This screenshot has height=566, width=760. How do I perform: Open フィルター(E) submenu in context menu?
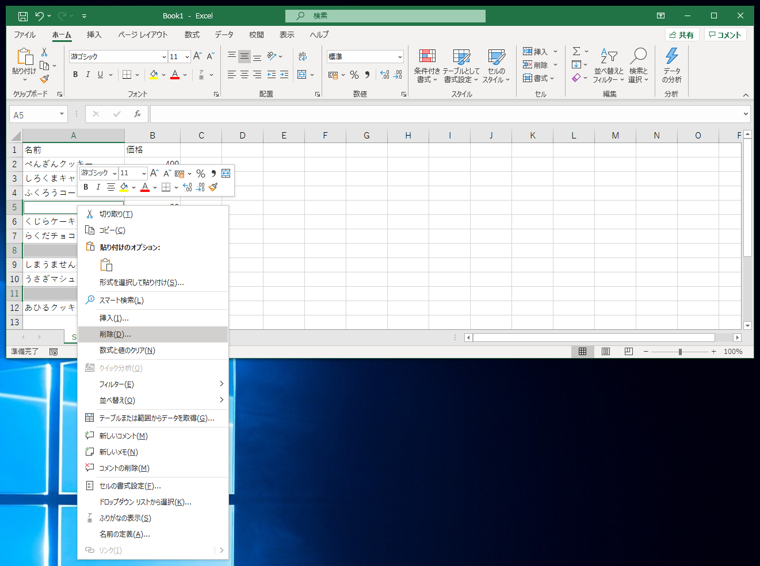coord(153,384)
